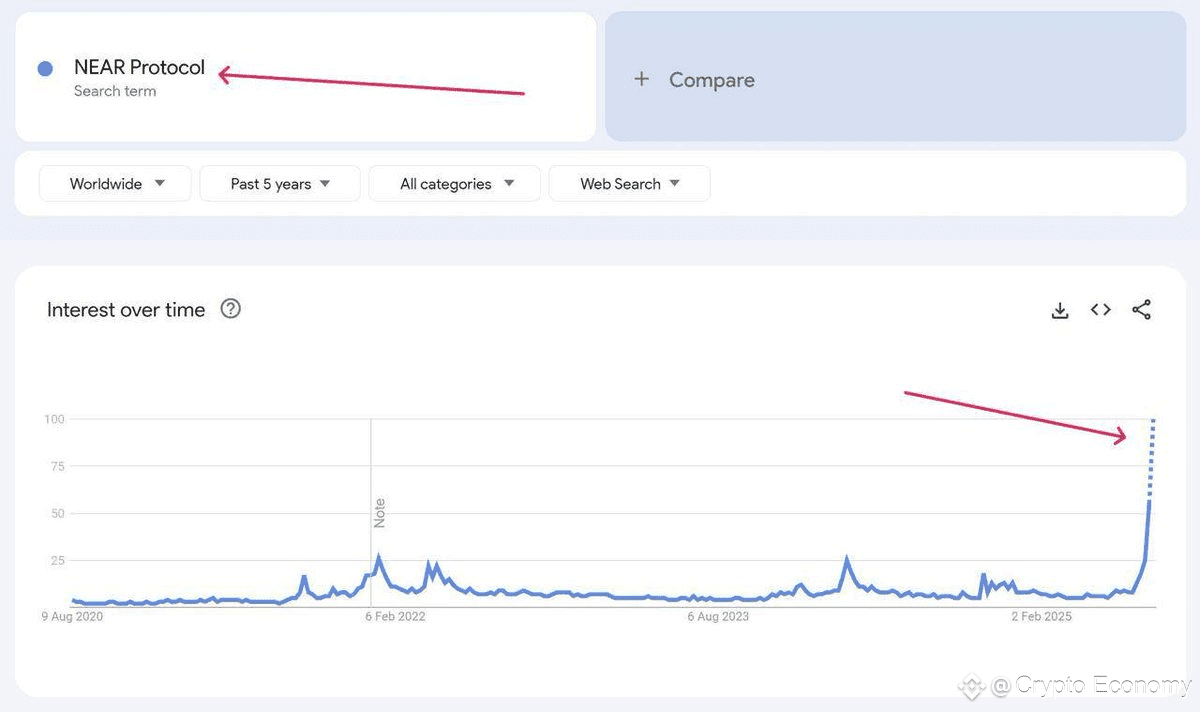1200x712 pixels.
Task: Open the Interest over time help icon
Action: 231,309
